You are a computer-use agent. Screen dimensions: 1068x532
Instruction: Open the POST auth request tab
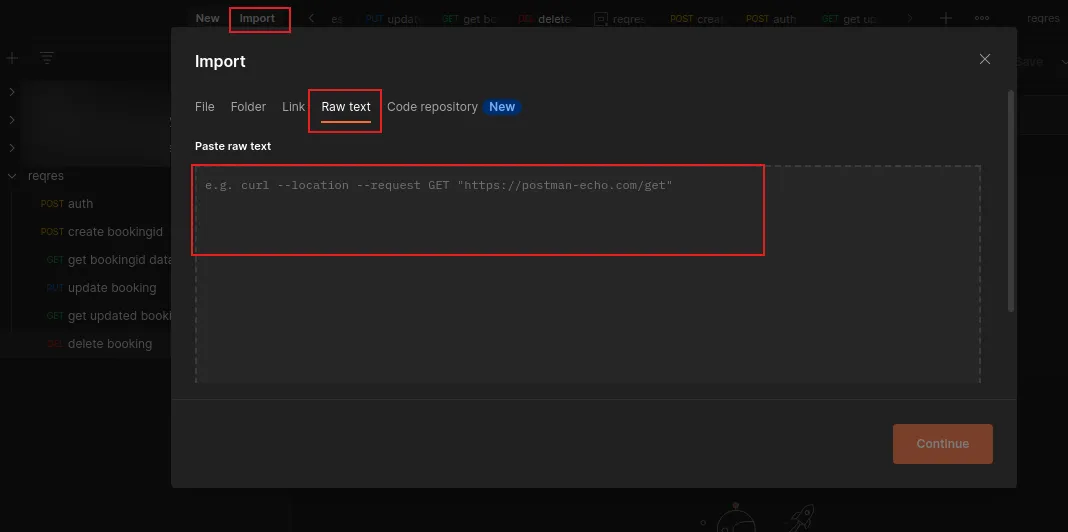(771, 19)
